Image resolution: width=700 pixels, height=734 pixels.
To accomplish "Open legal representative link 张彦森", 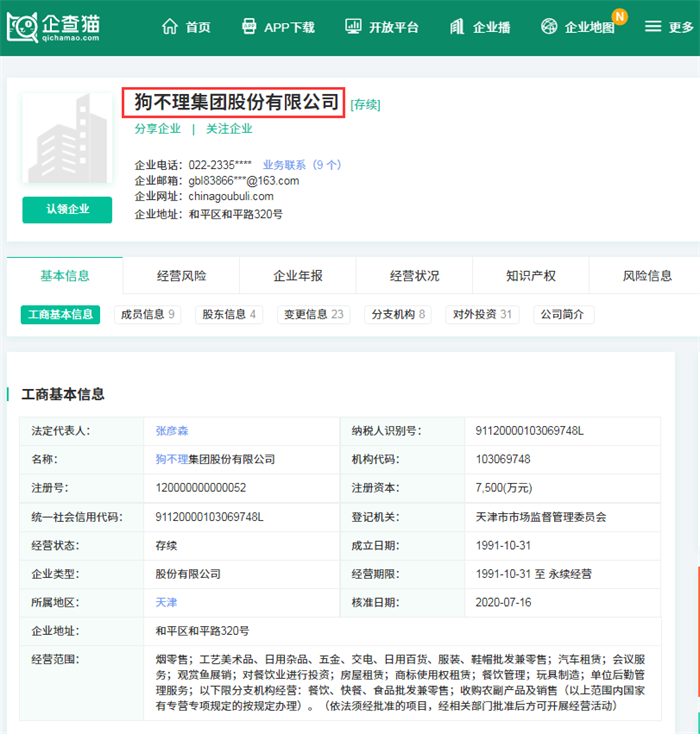I will (x=172, y=431).
